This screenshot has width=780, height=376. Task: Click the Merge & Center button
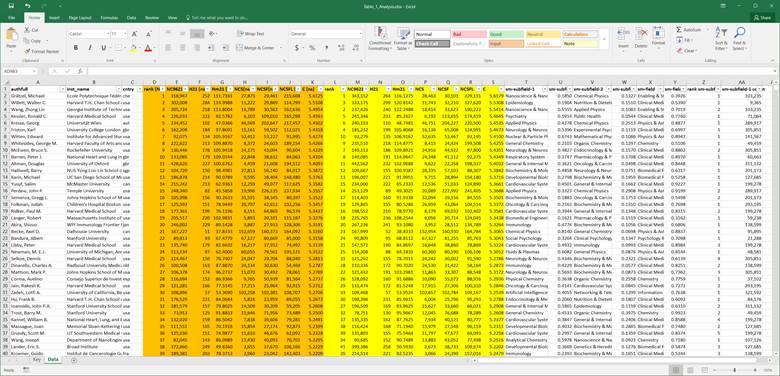coord(256,48)
